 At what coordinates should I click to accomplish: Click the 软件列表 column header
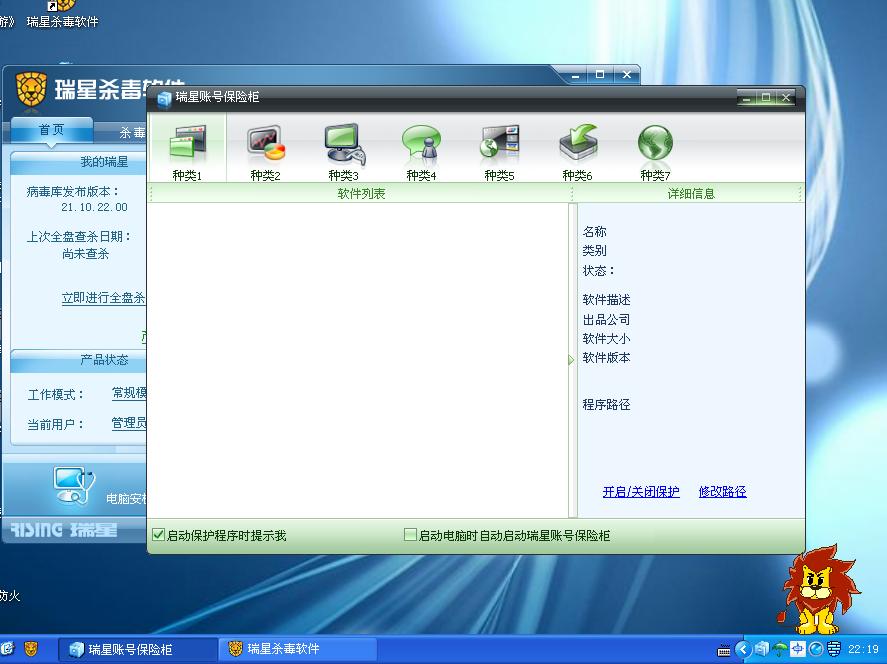[360, 194]
